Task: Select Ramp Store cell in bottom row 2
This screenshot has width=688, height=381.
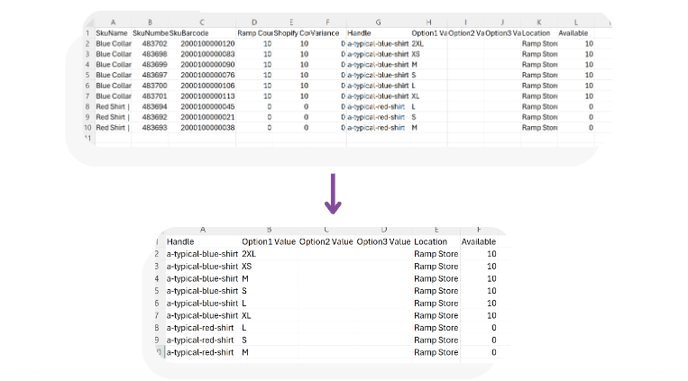Action: coord(436,254)
